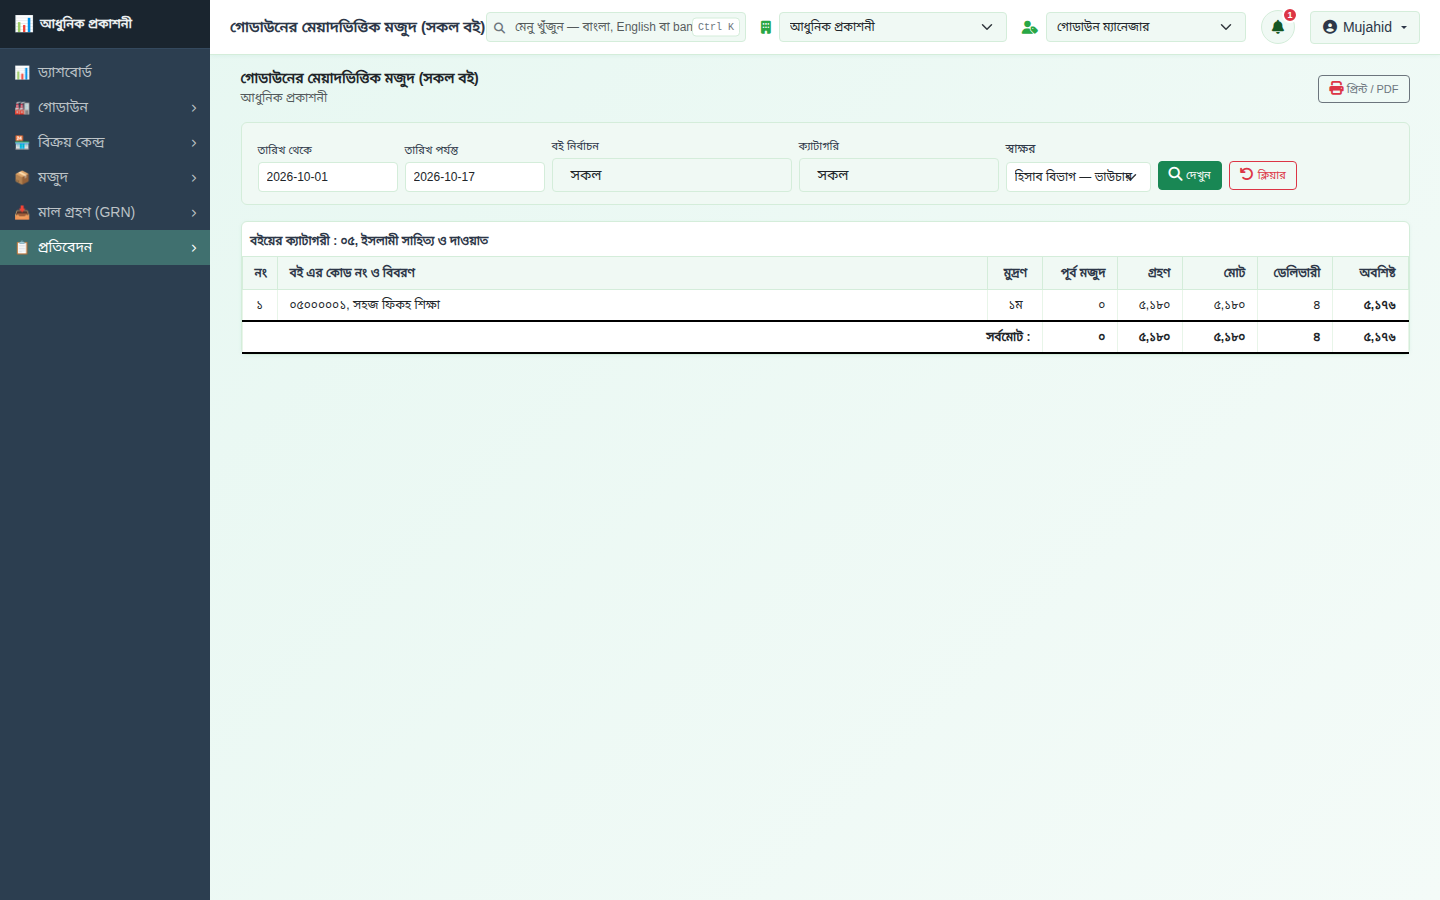1440x900 pixels.
Task: Open the বই নির্বাচন book selector
Action: pyautogui.click(x=672, y=175)
